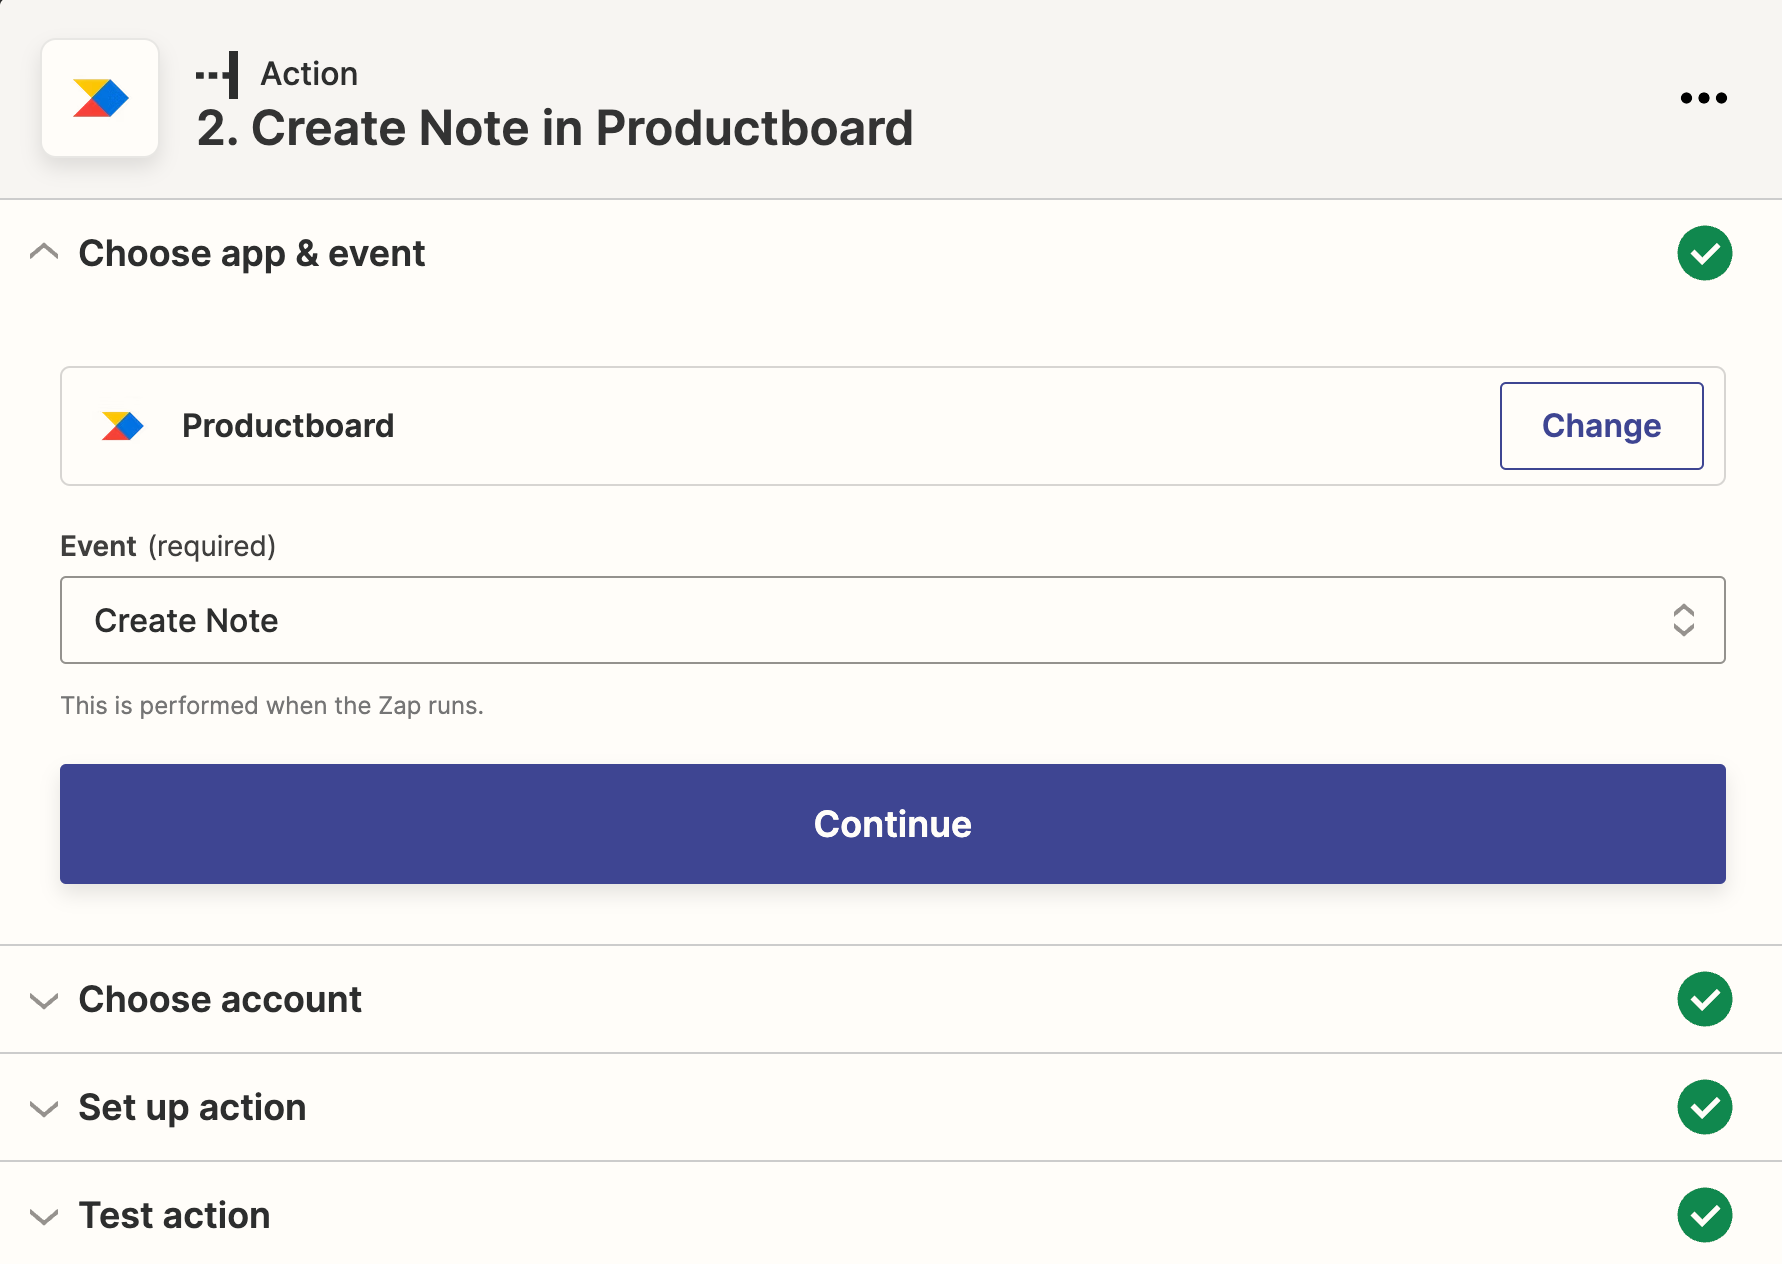Click green checkmark for Test action
The width and height of the screenshot is (1782, 1264).
click(x=1704, y=1215)
